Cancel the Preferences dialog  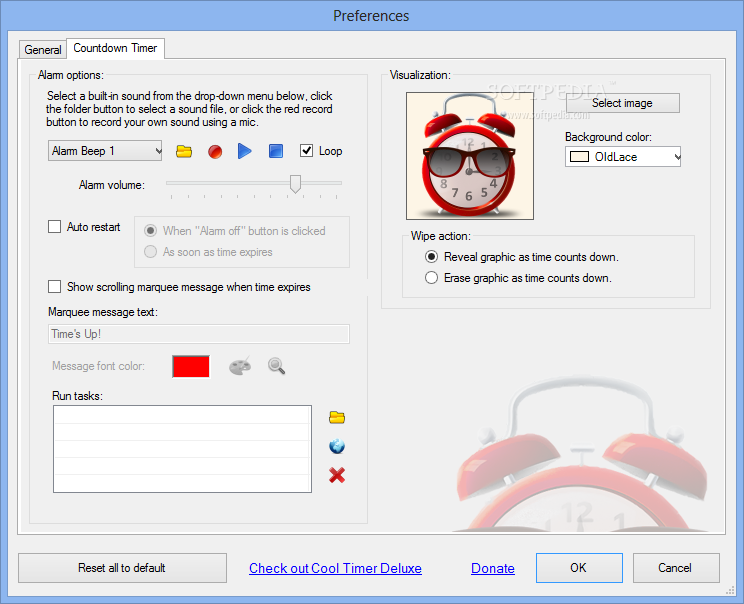pyautogui.click(x=676, y=568)
